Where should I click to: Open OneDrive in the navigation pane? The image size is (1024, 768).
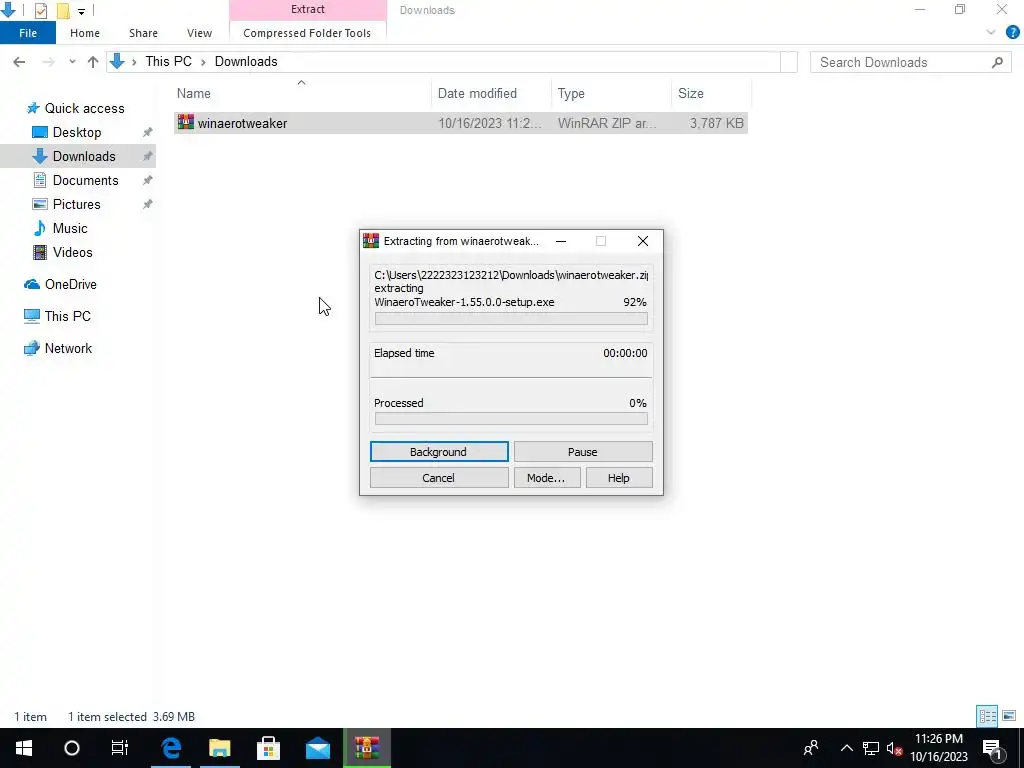pyautogui.click(x=71, y=285)
